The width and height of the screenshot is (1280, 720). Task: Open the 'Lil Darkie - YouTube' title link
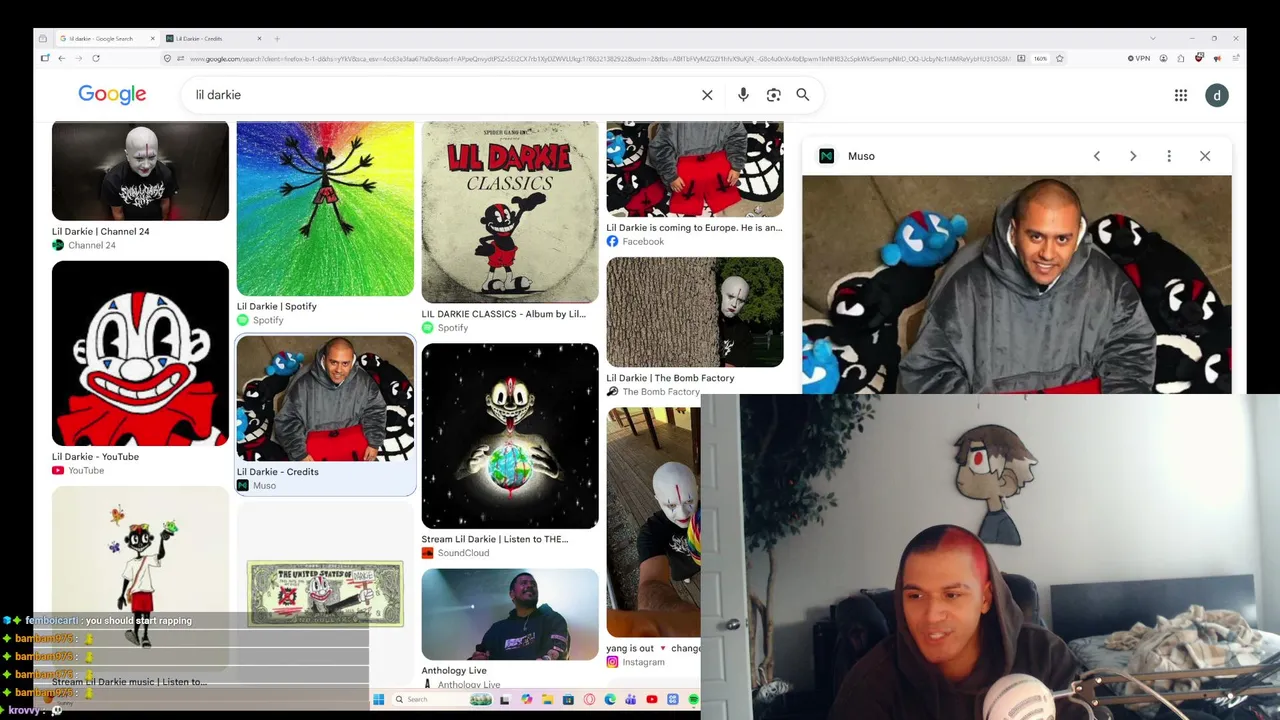95,457
